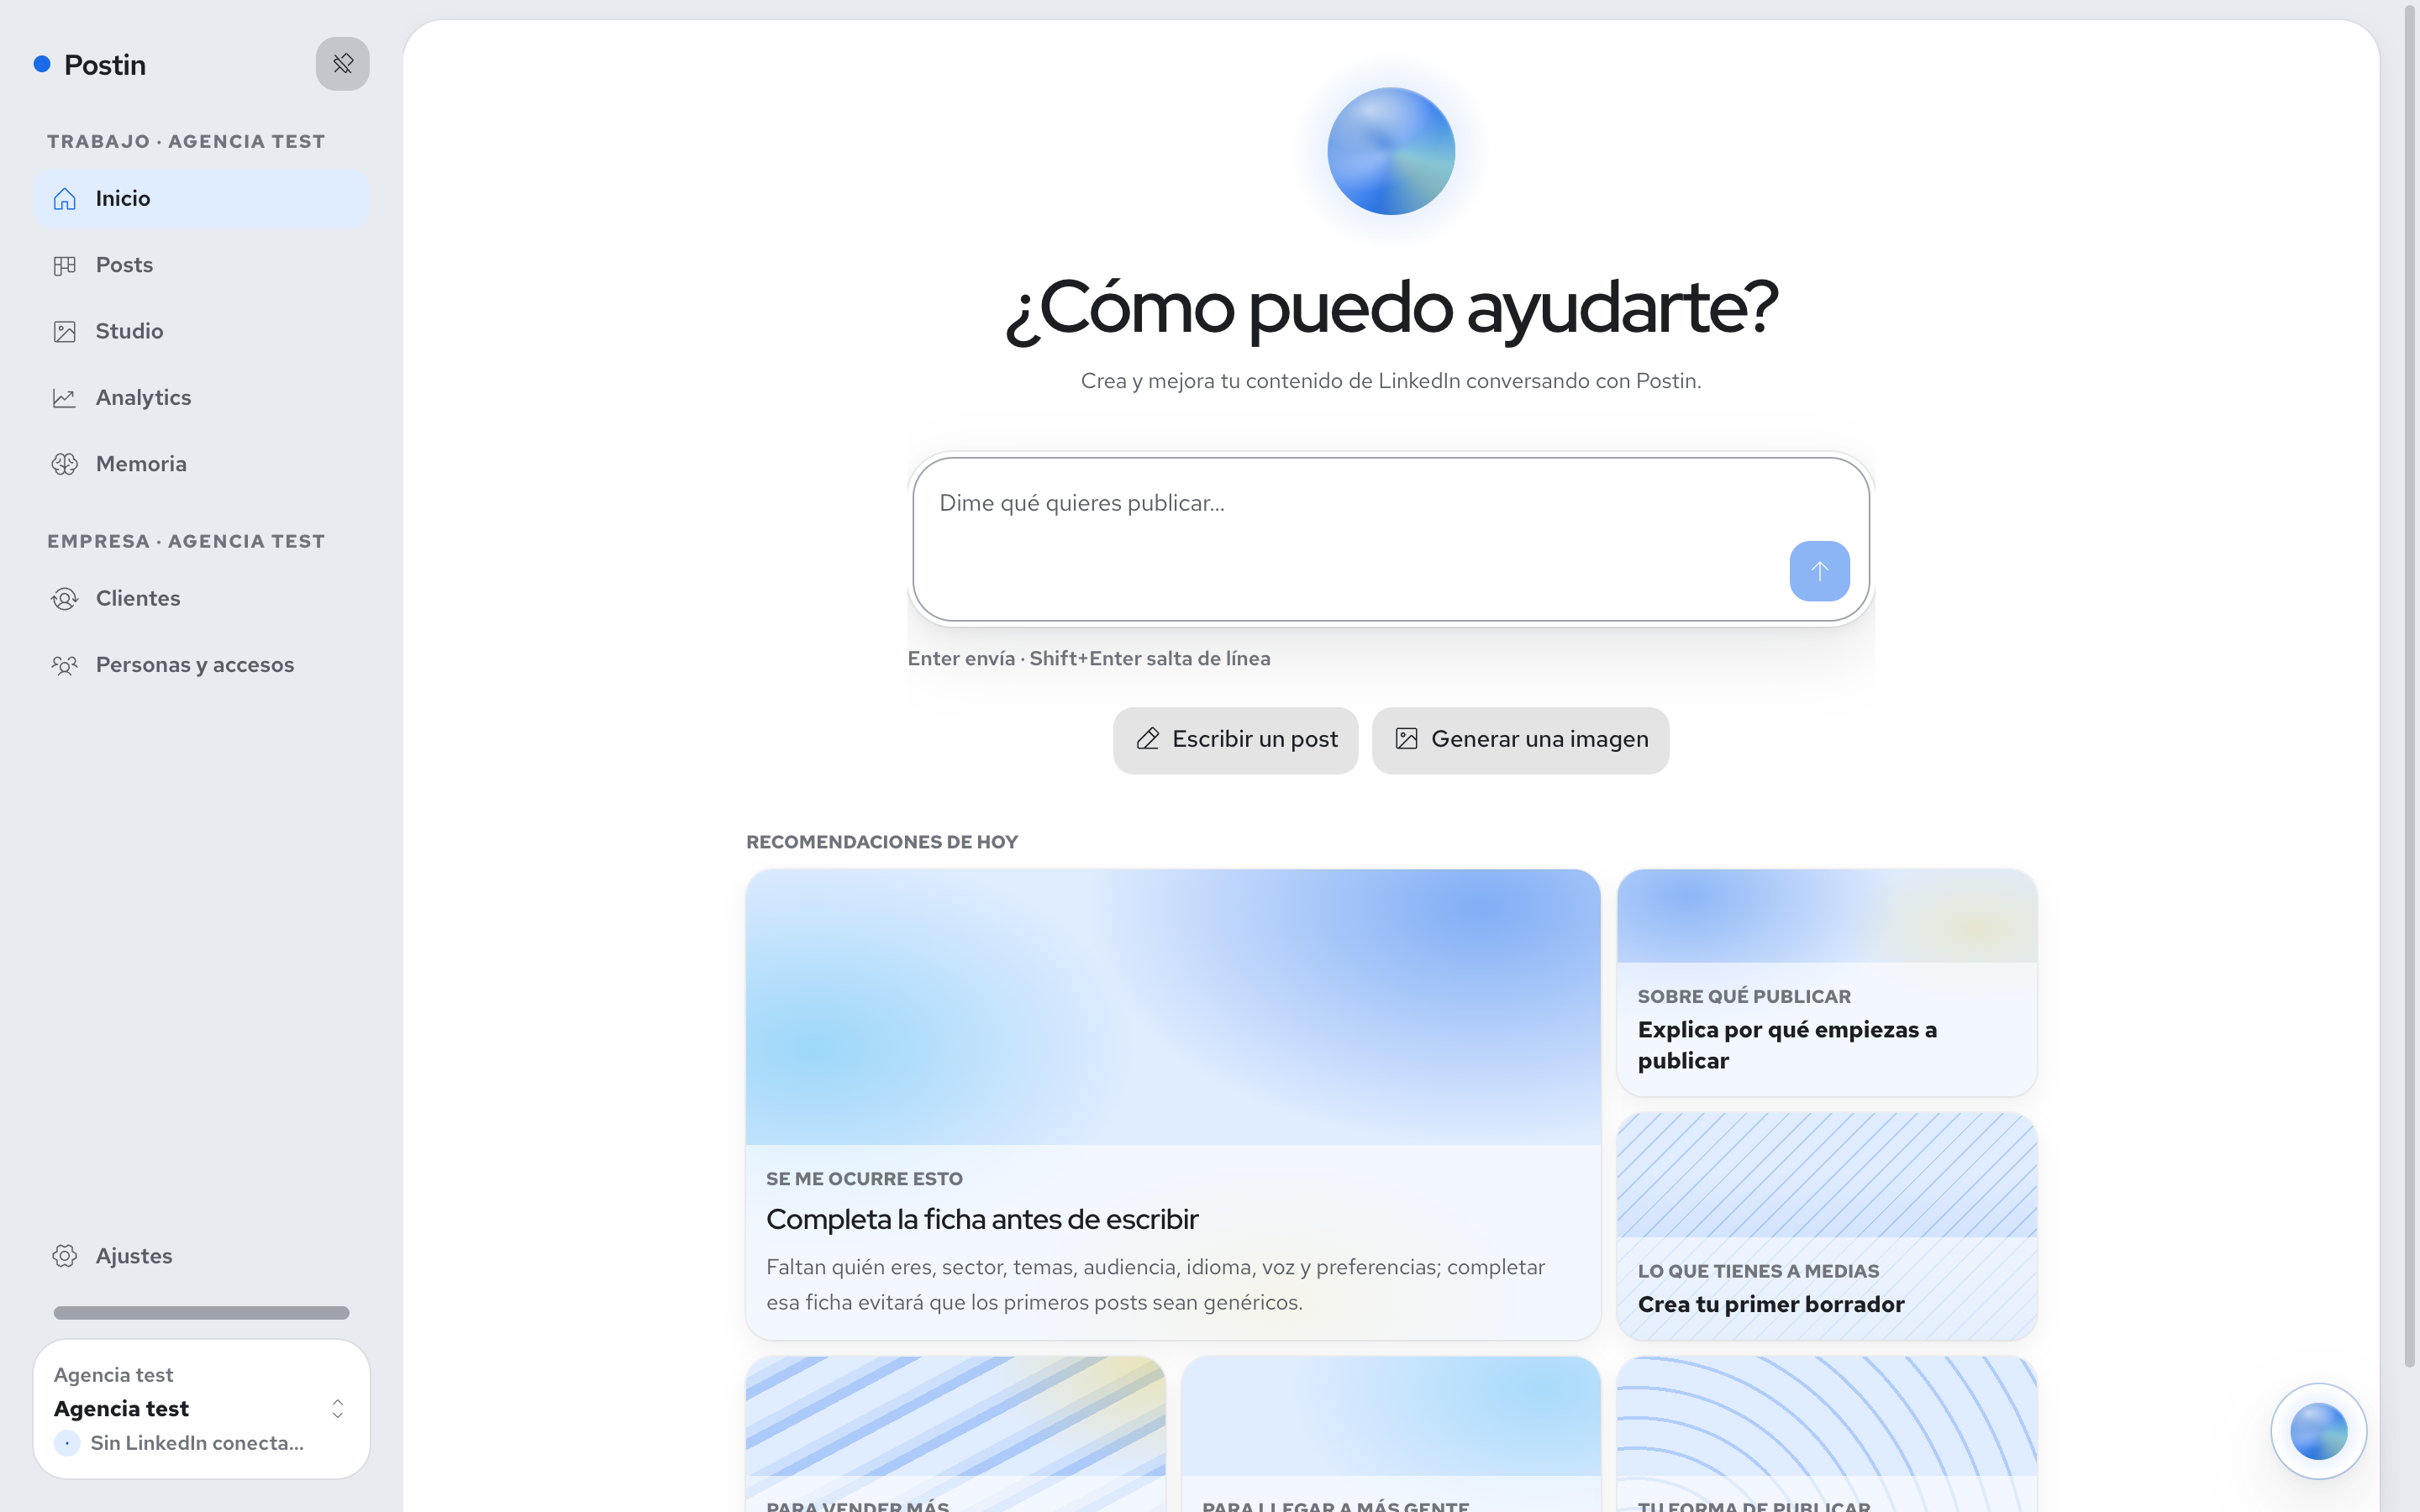Click the pencil icon in Escribir un post

click(1148, 739)
